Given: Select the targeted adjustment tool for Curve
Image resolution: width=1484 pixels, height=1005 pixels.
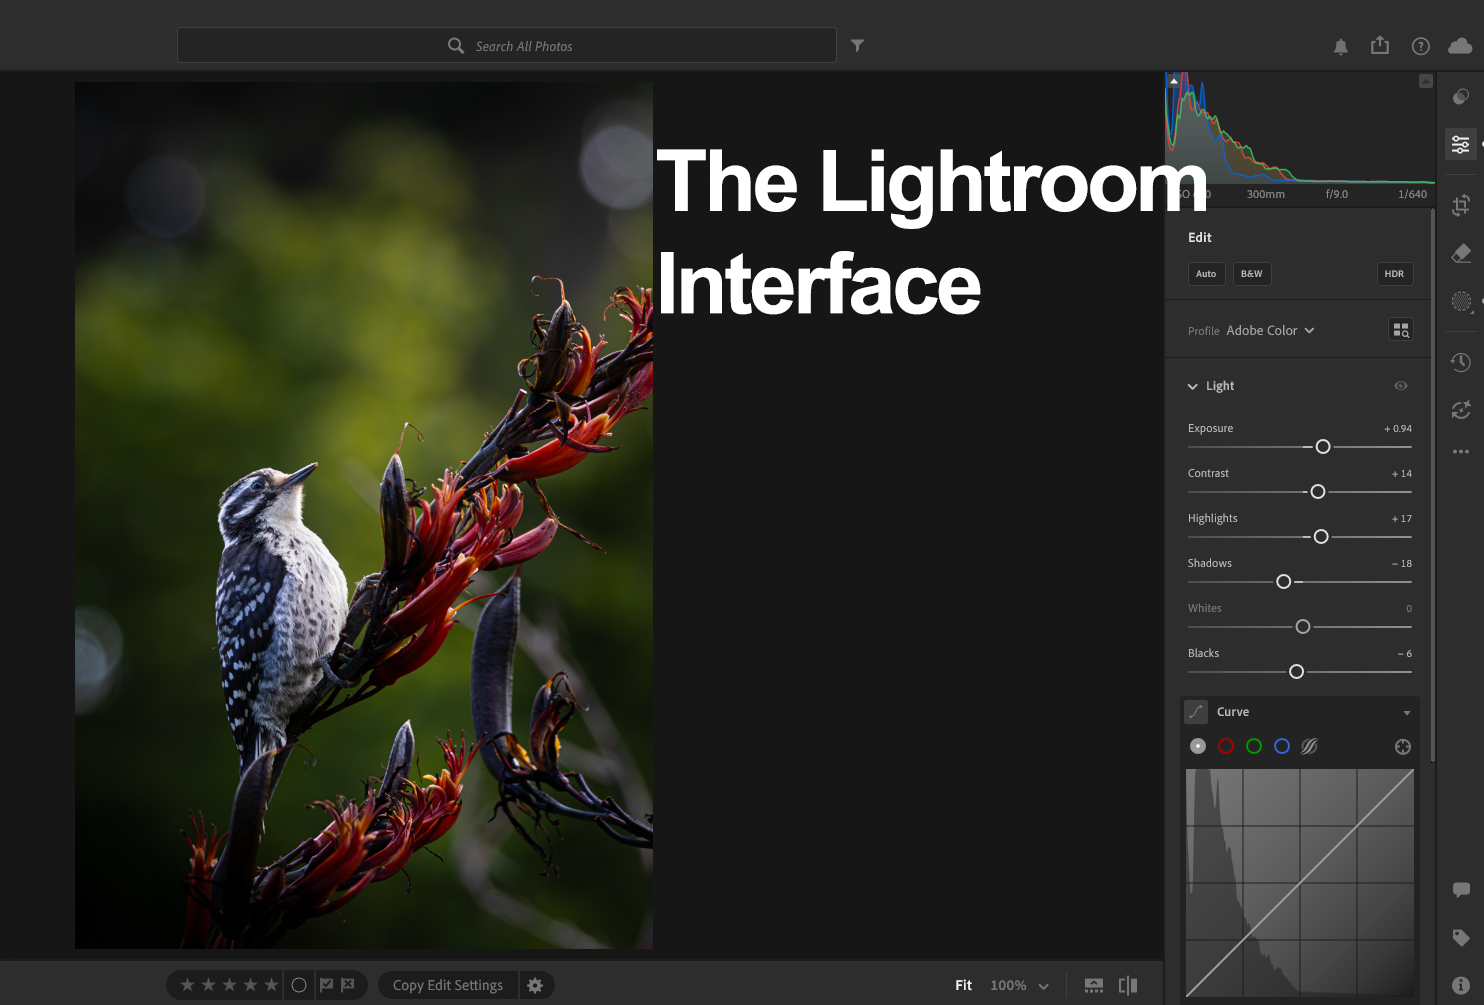Looking at the screenshot, I should point(1403,747).
